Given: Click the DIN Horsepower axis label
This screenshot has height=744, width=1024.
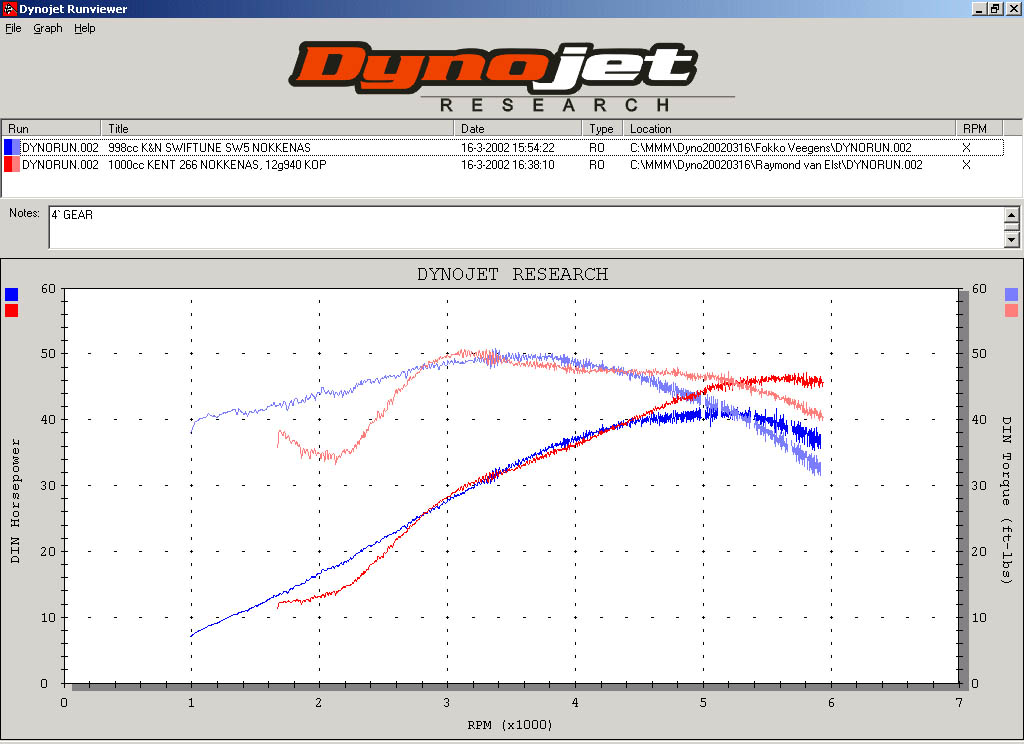Looking at the screenshot, I should point(15,500).
